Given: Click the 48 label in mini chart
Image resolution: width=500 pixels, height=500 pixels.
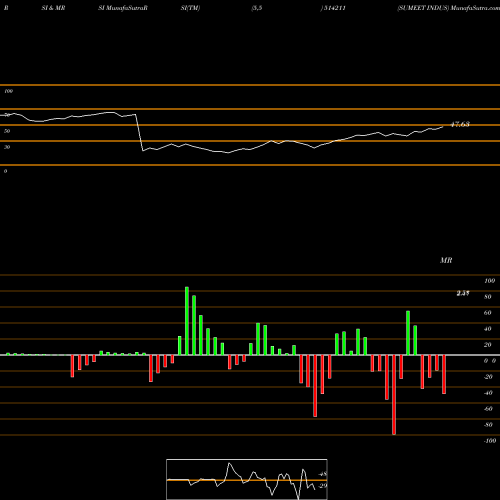Looking at the screenshot, I should click(x=323, y=474).
